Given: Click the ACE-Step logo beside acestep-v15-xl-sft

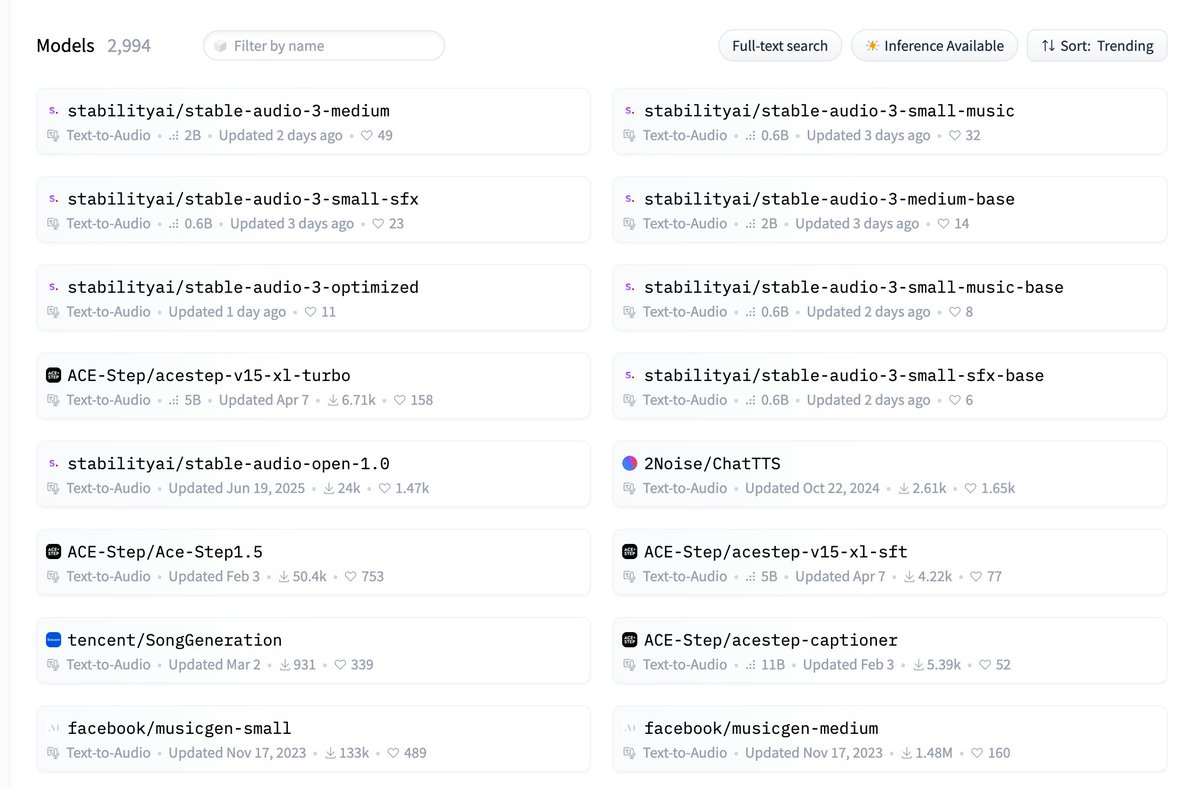Looking at the screenshot, I should [x=630, y=552].
